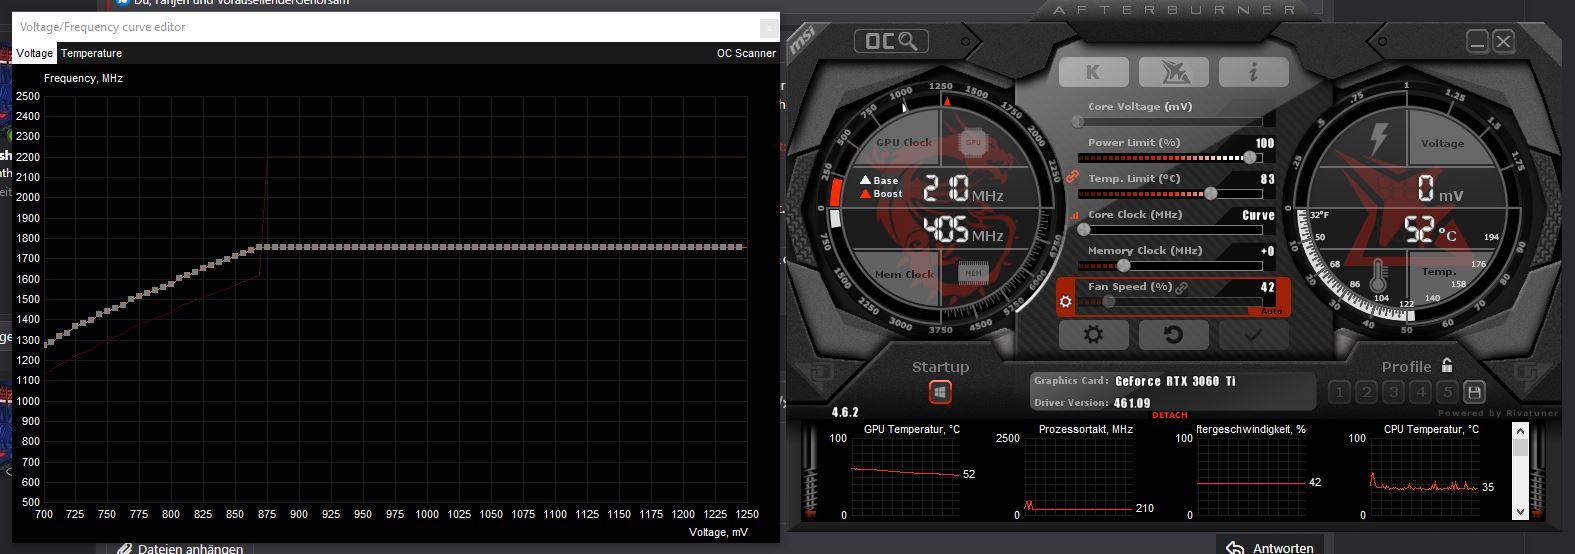1575x554 pixels.
Task: Adjust the Core Voltage slider handle
Action: pyautogui.click(x=1078, y=122)
